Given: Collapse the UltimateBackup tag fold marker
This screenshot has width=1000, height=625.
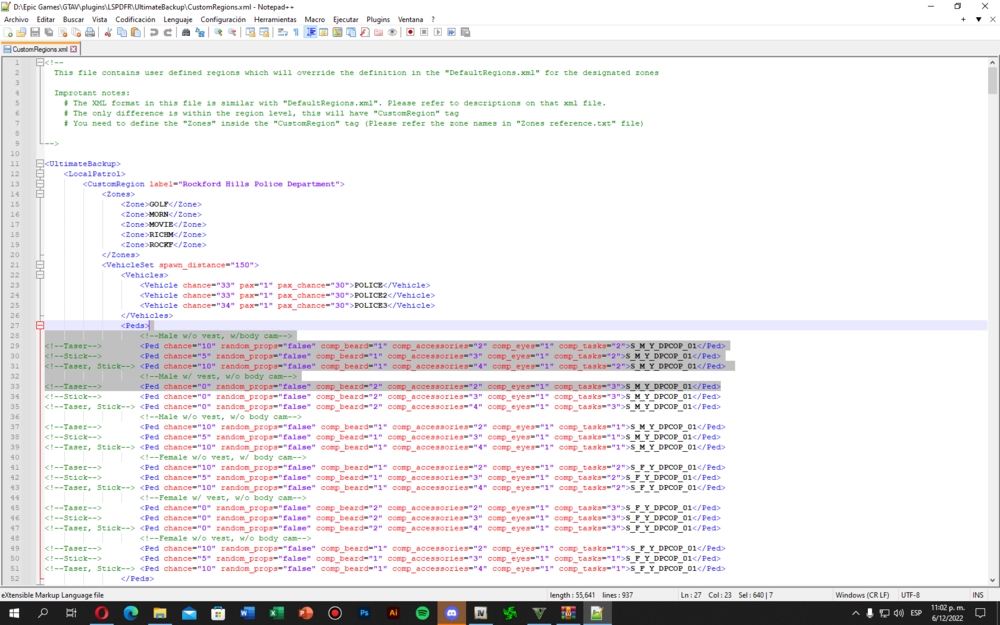Looking at the screenshot, I should click(x=40, y=163).
